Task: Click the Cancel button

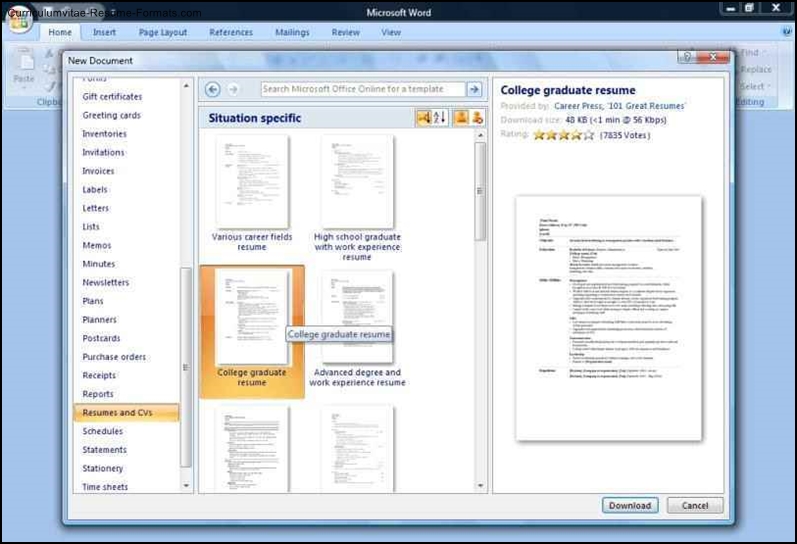Action: (x=694, y=505)
